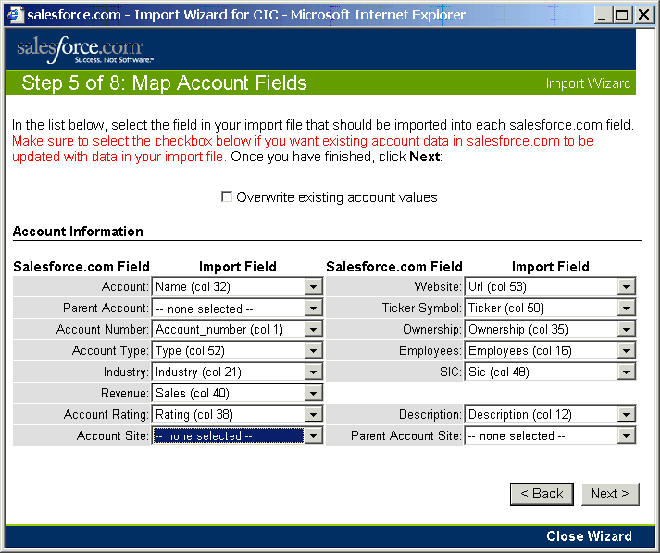This screenshot has width=660, height=553.
Task: Enable Overwrite existing account values checkbox
Action: point(226,197)
